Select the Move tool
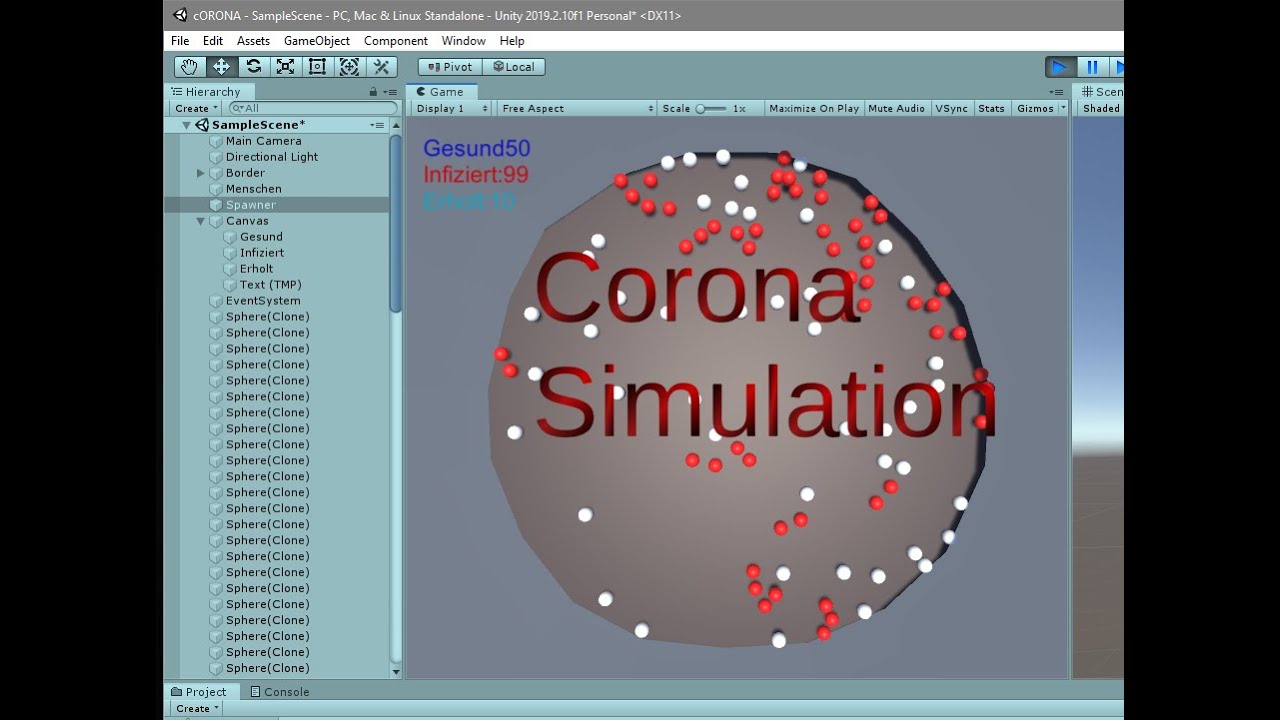The width and height of the screenshot is (1280, 720). click(221, 67)
